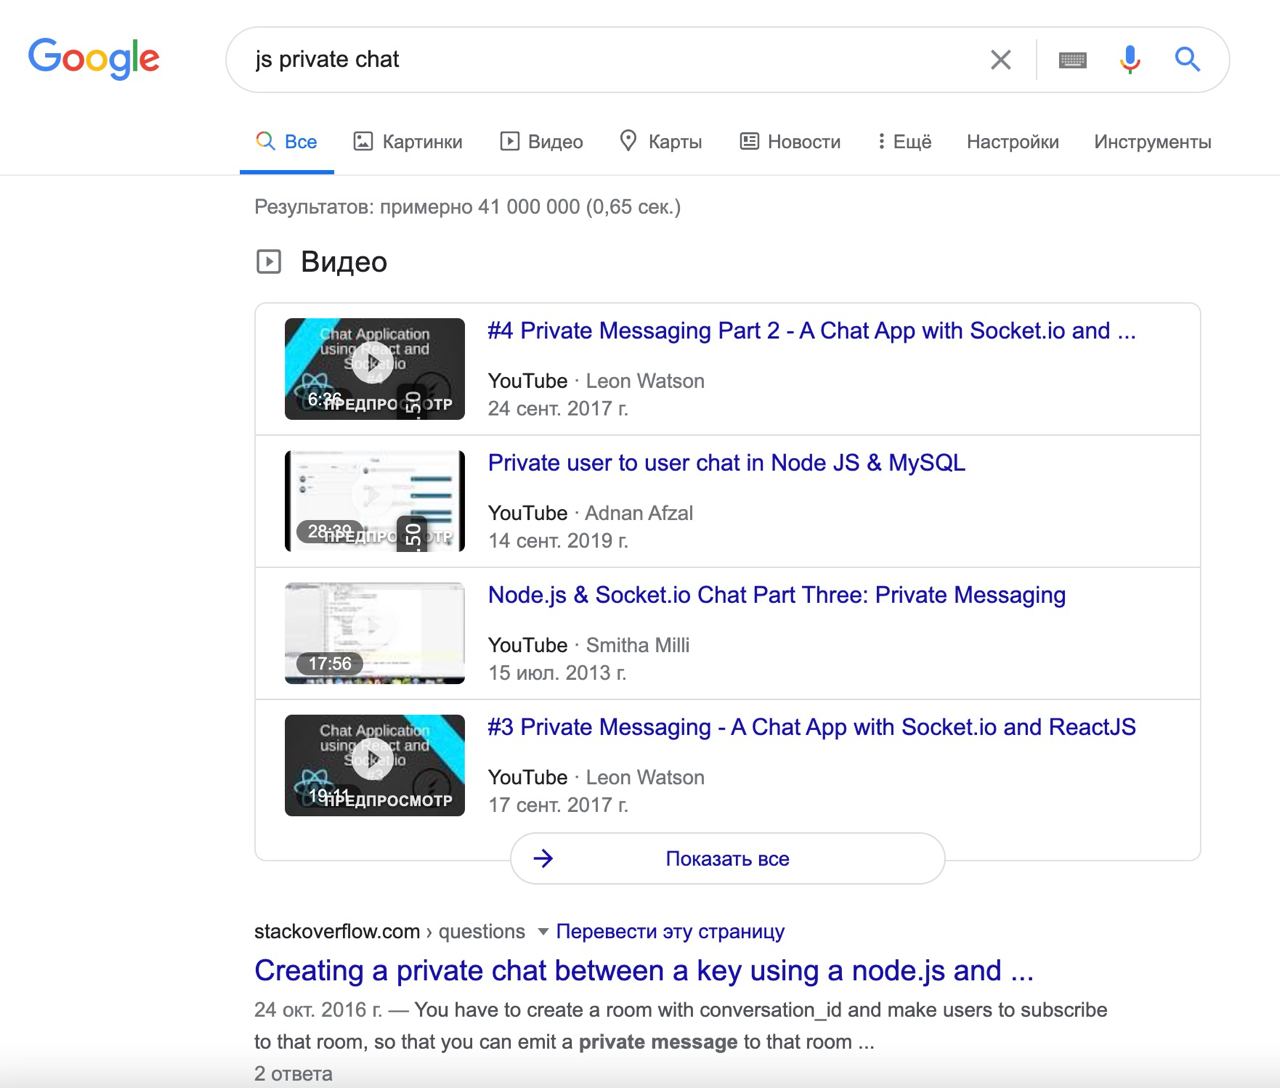The image size is (1280, 1088).
Task: Open the Карты tab
Action: [661, 142]
